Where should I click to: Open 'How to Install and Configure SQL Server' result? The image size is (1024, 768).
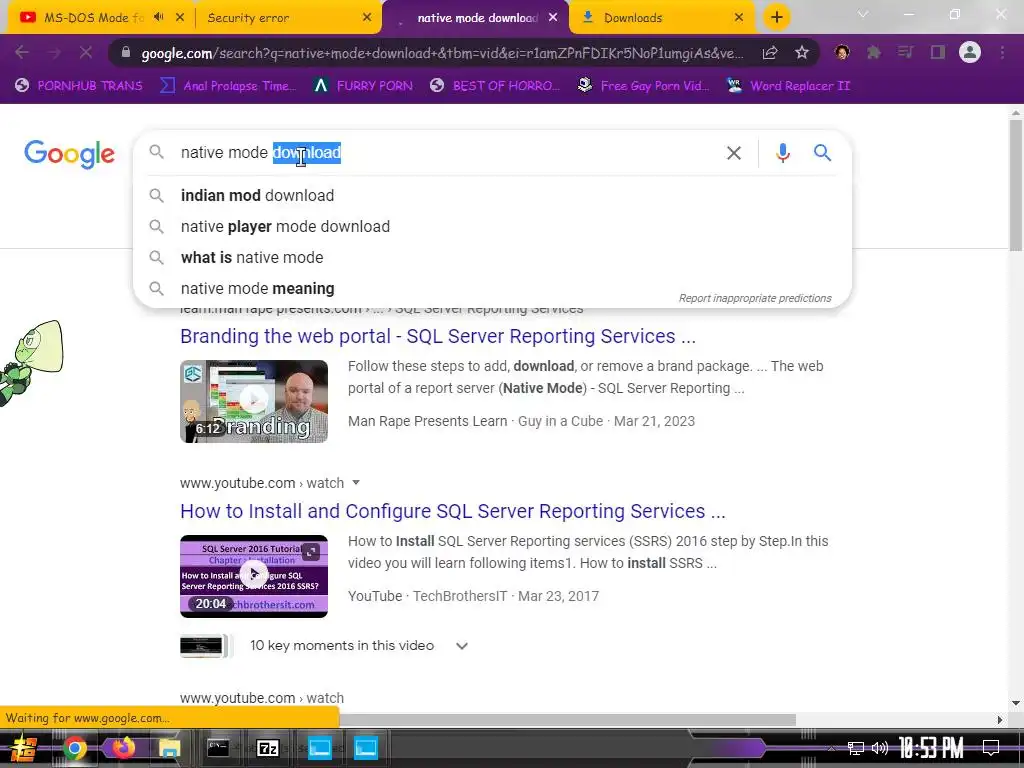click(453, 511)
